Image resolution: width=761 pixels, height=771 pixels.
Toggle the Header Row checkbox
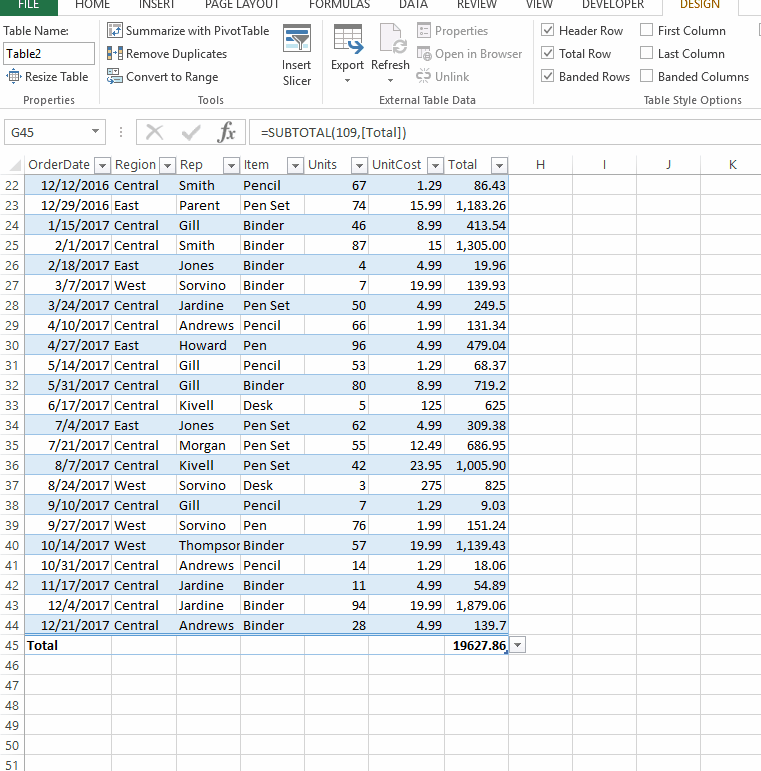coord(548,30)
